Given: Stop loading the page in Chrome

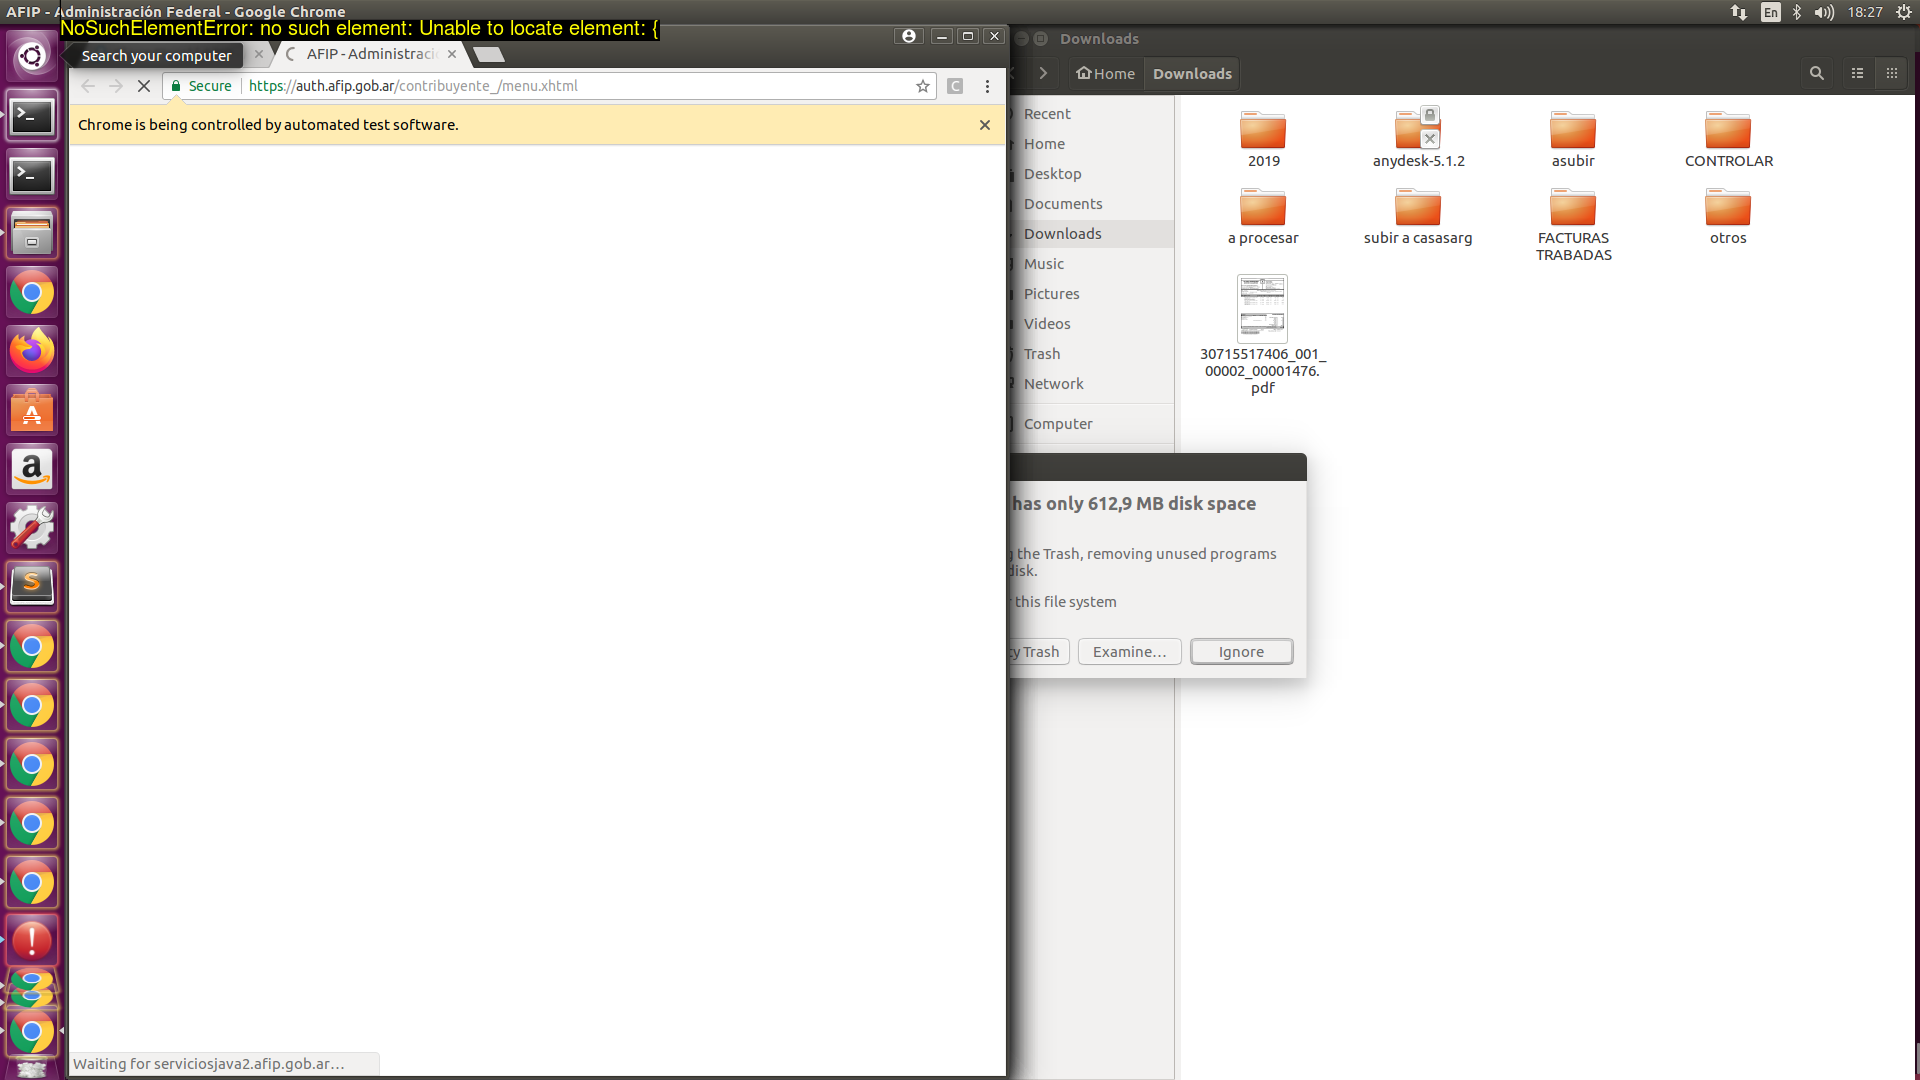Looking at the screenshot, I should (x=144, y=86).
